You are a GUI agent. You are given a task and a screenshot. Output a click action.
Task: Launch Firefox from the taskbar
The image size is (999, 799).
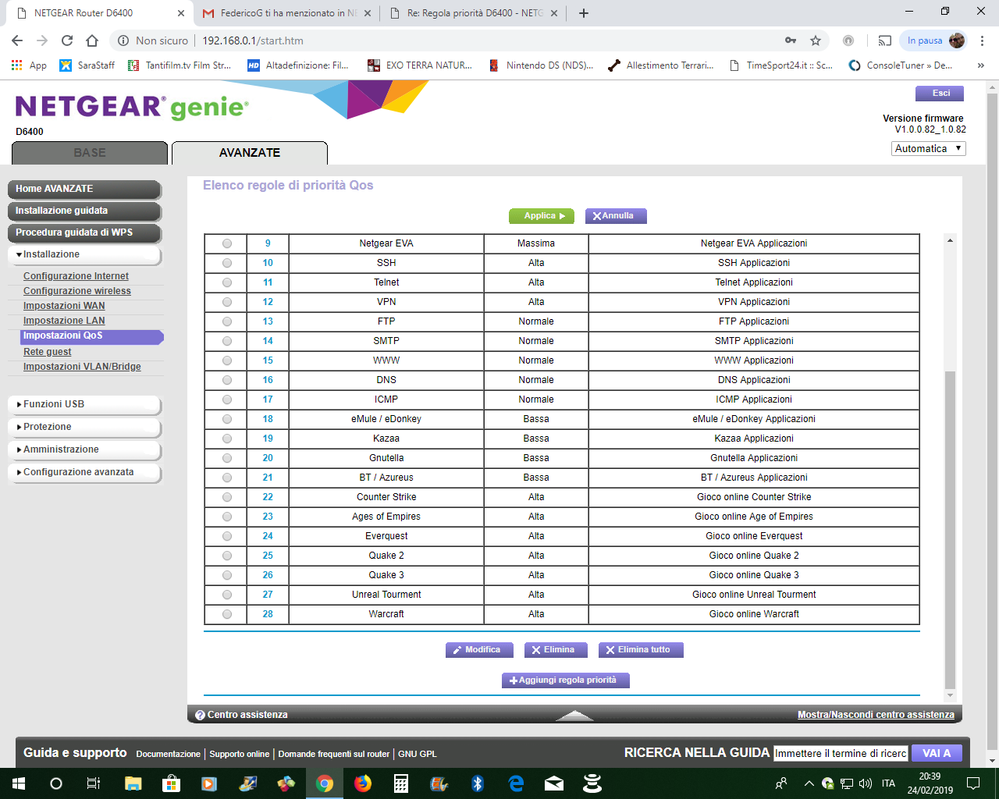point(363,784)
